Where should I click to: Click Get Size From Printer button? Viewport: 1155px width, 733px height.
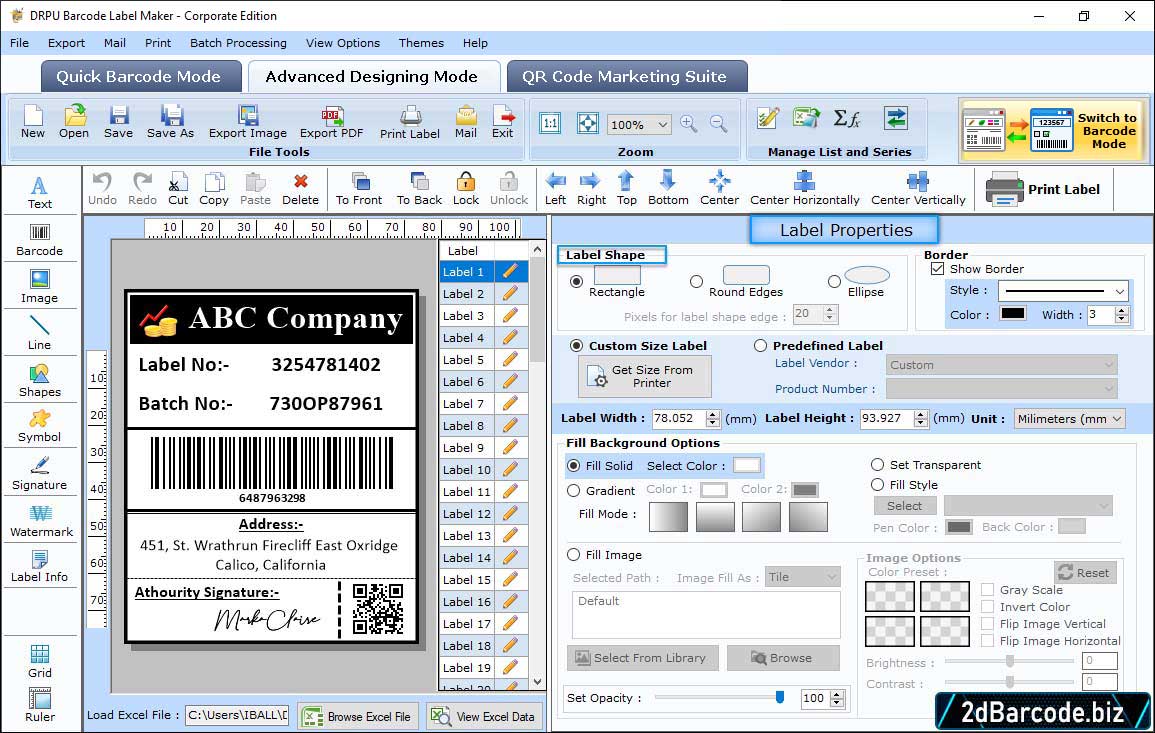coord(645,376)
